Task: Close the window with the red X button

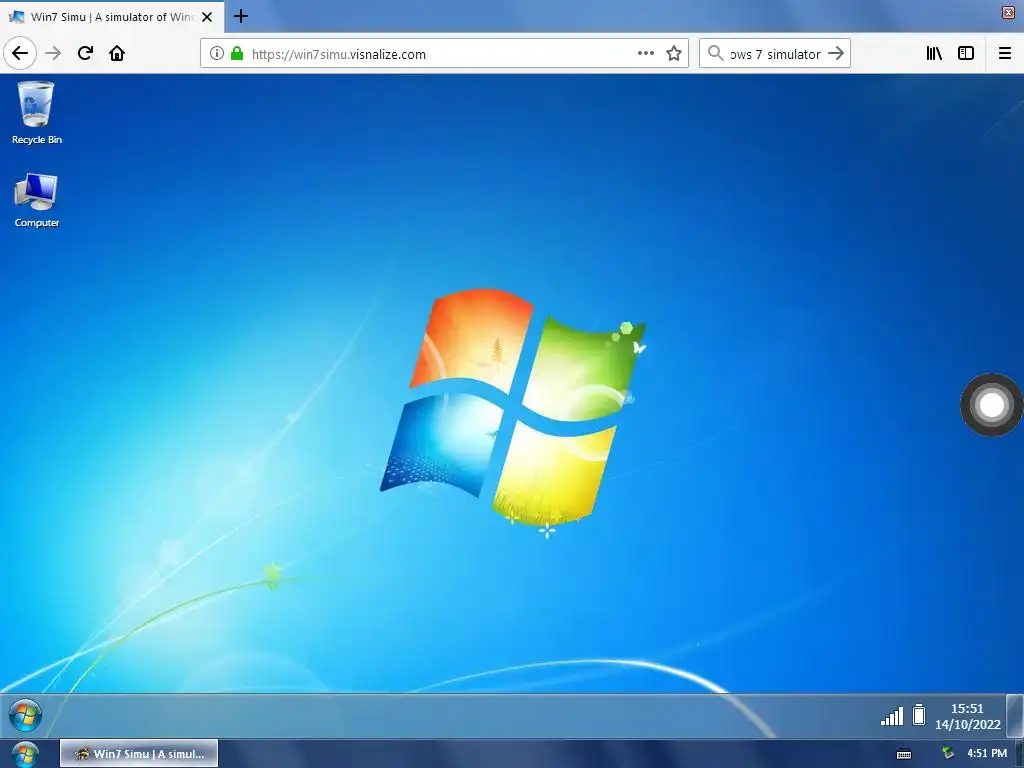Action: [x=1008, y=12]
